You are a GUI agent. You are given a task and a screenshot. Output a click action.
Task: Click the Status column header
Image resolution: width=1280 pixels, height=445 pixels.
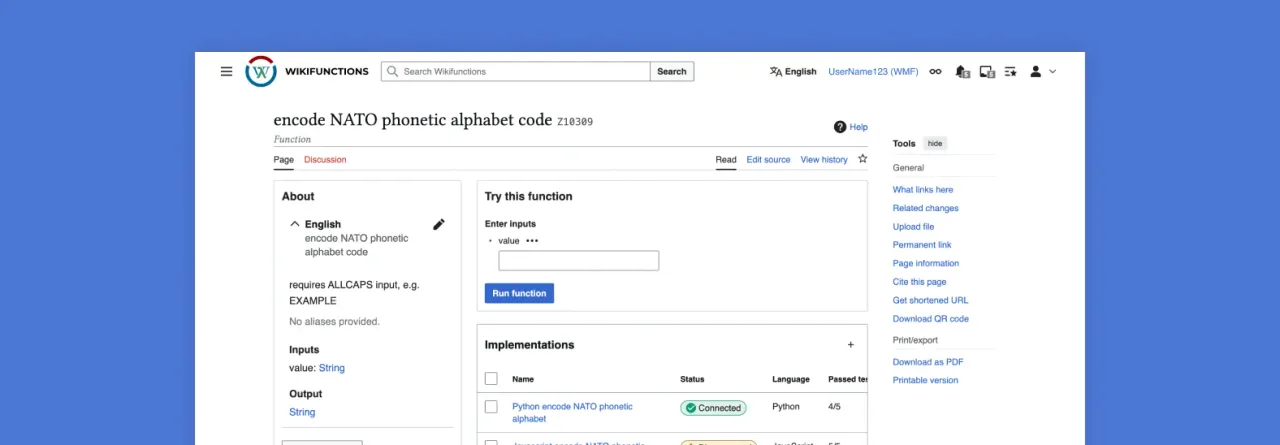coord(692,379)
